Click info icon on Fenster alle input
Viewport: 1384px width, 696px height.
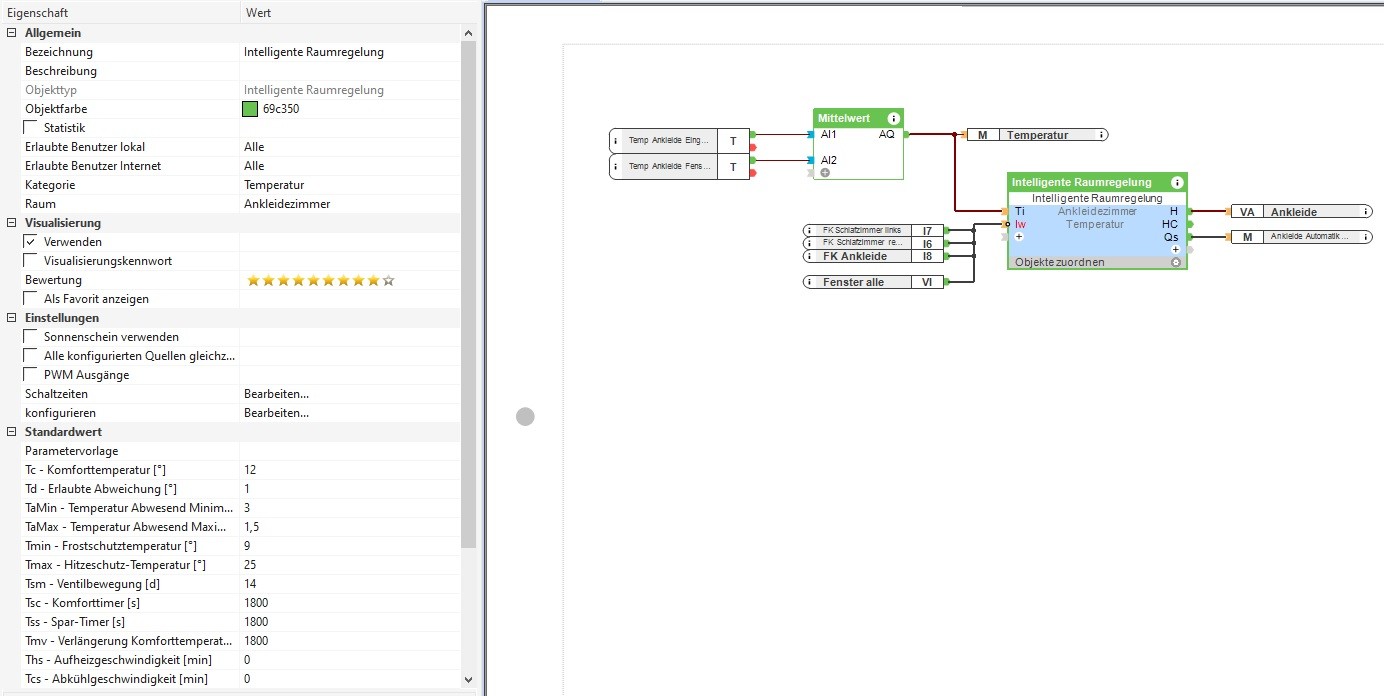click(809, 282)
